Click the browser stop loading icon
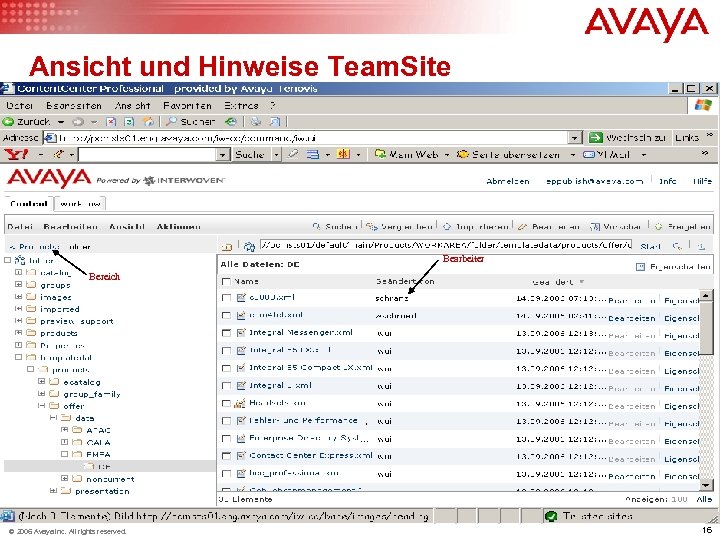 [x=111, y=122]
